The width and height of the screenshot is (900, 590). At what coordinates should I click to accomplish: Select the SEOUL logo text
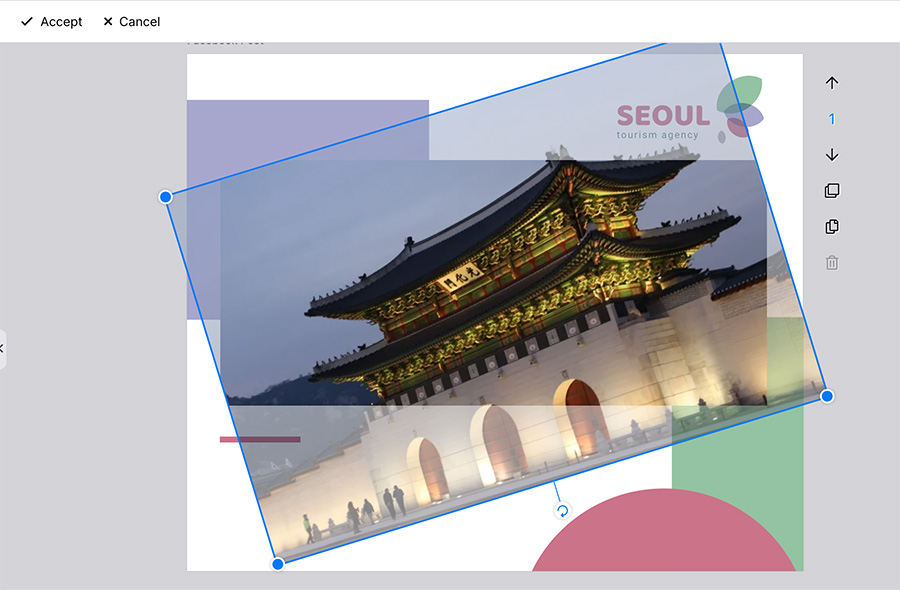click(663, 116)
